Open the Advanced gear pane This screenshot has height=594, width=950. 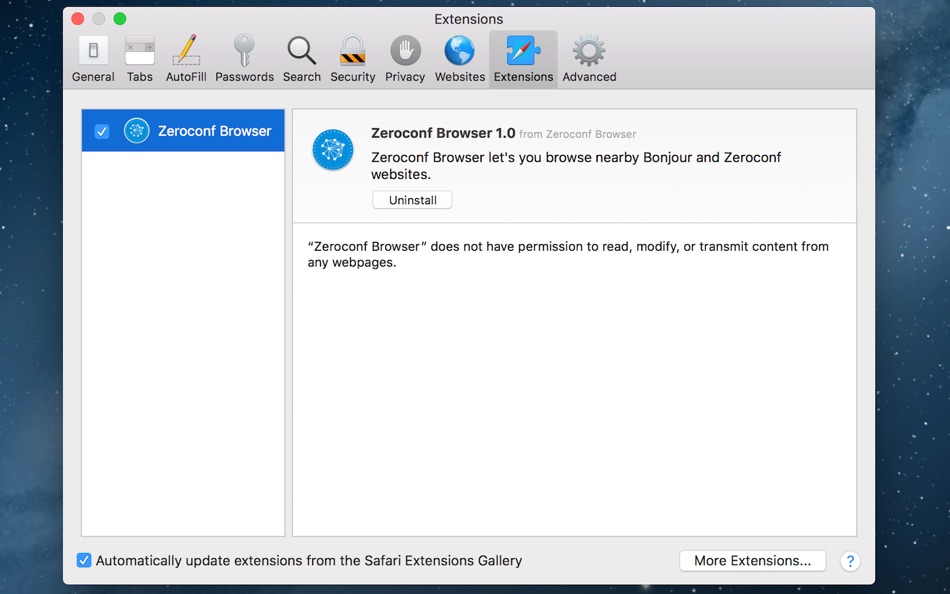pyautogui.click(x=589, y=59)
